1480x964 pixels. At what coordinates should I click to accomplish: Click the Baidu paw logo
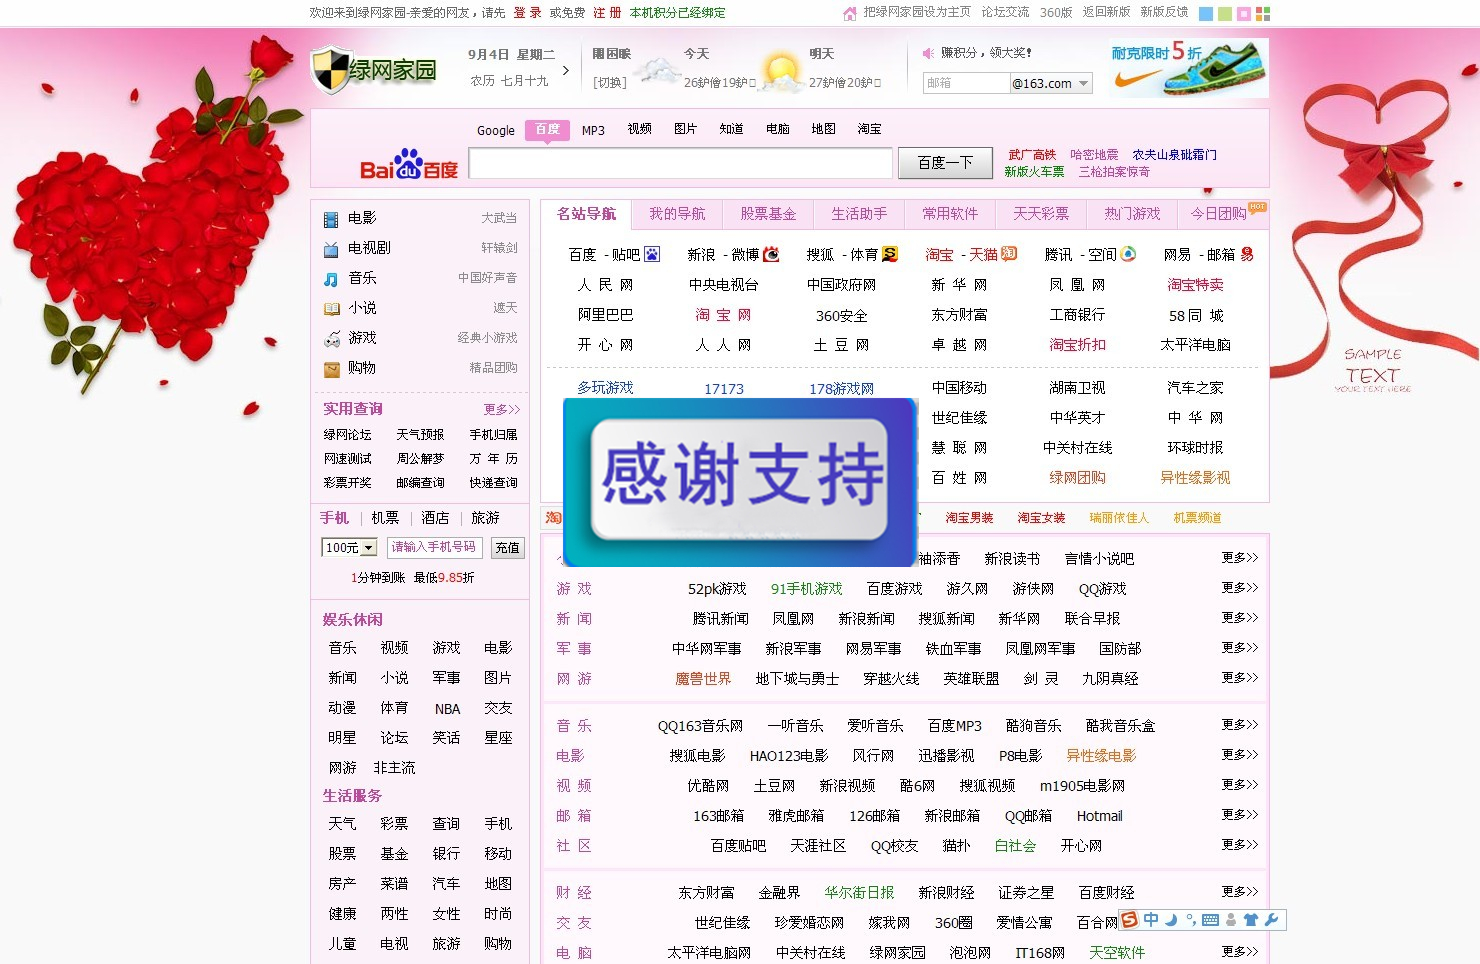[409, 164]
